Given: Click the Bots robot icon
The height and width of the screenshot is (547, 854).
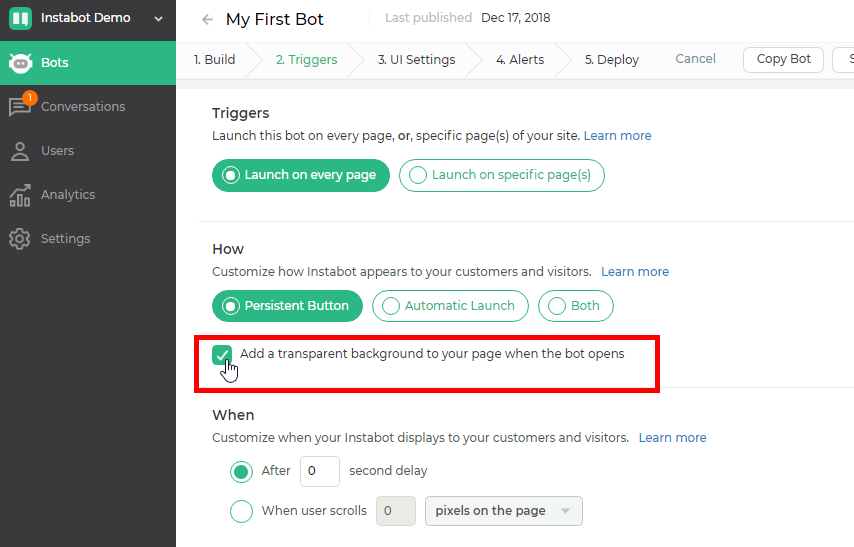Looking at the screenshot, I should (20, 63).
